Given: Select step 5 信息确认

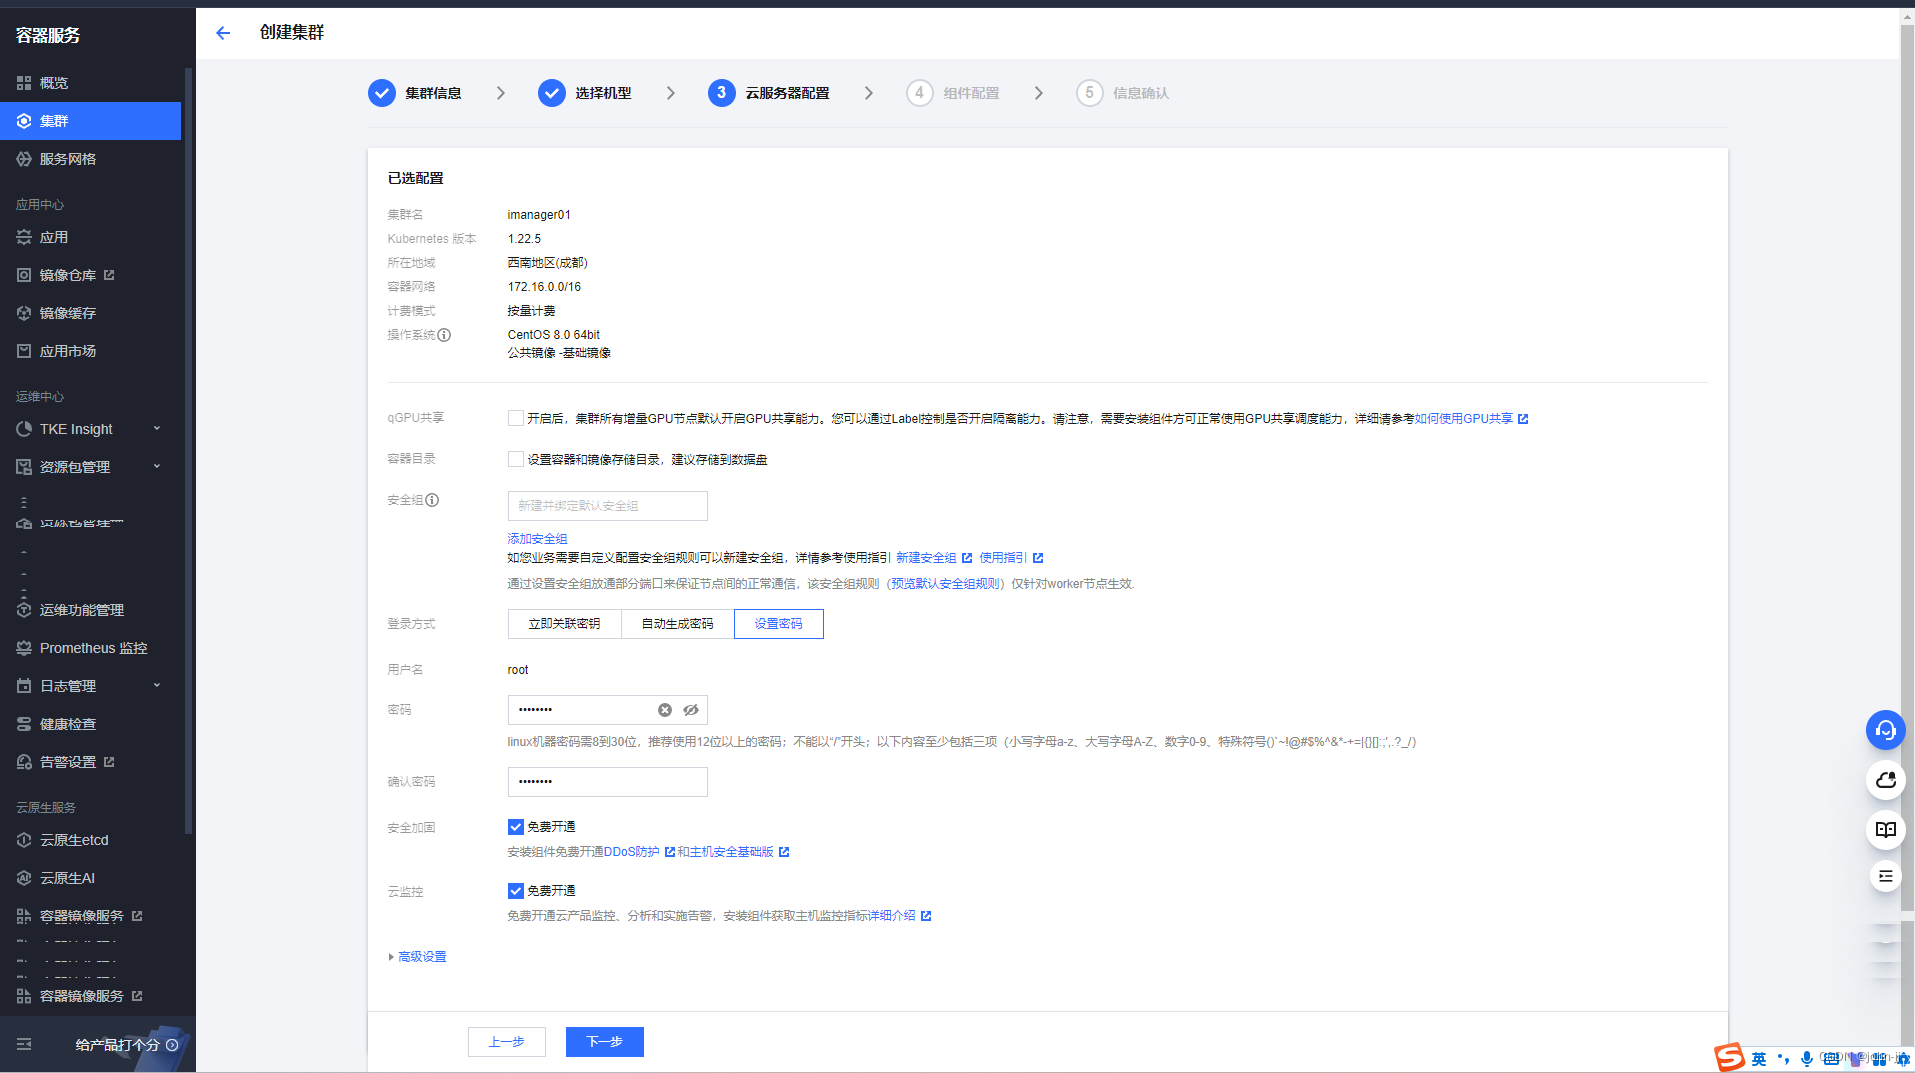Looking at the screenshot, I should coord(1123,93).
